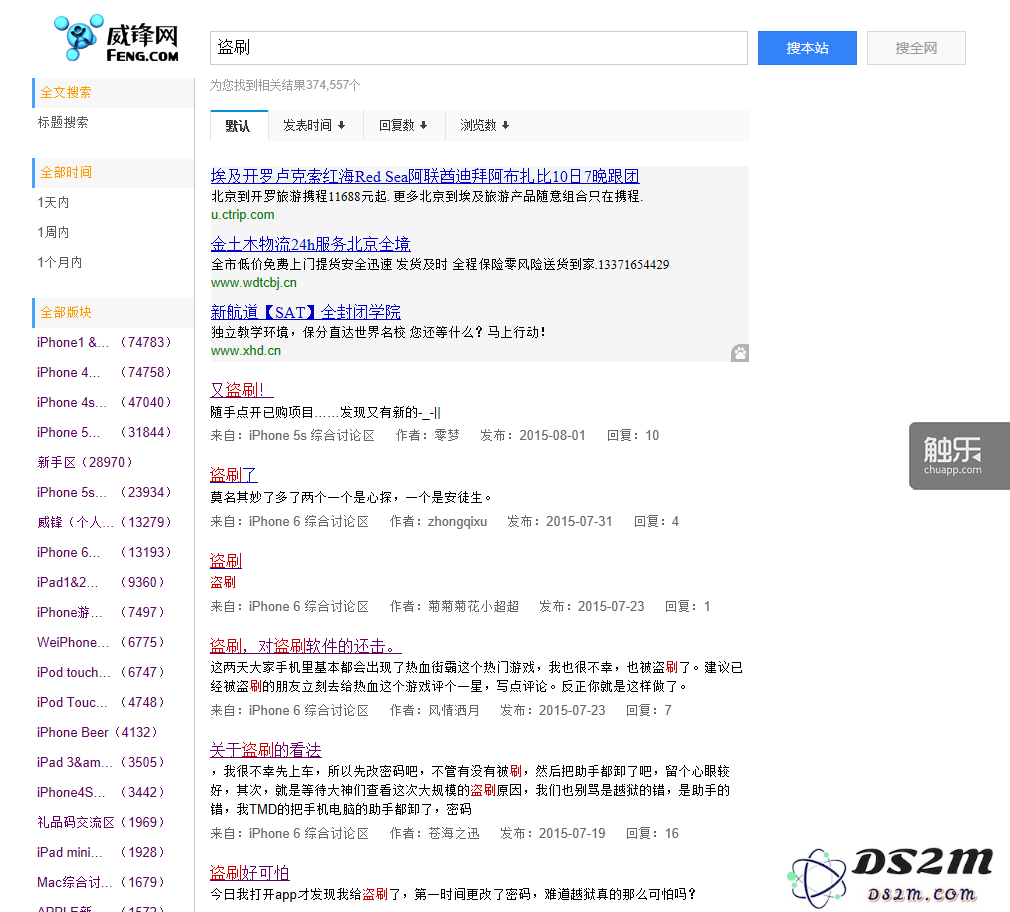1010x912 pixels.
Task: Click the reply count 回复: 16
Action: pyautogui.click(x=653, y=834)
